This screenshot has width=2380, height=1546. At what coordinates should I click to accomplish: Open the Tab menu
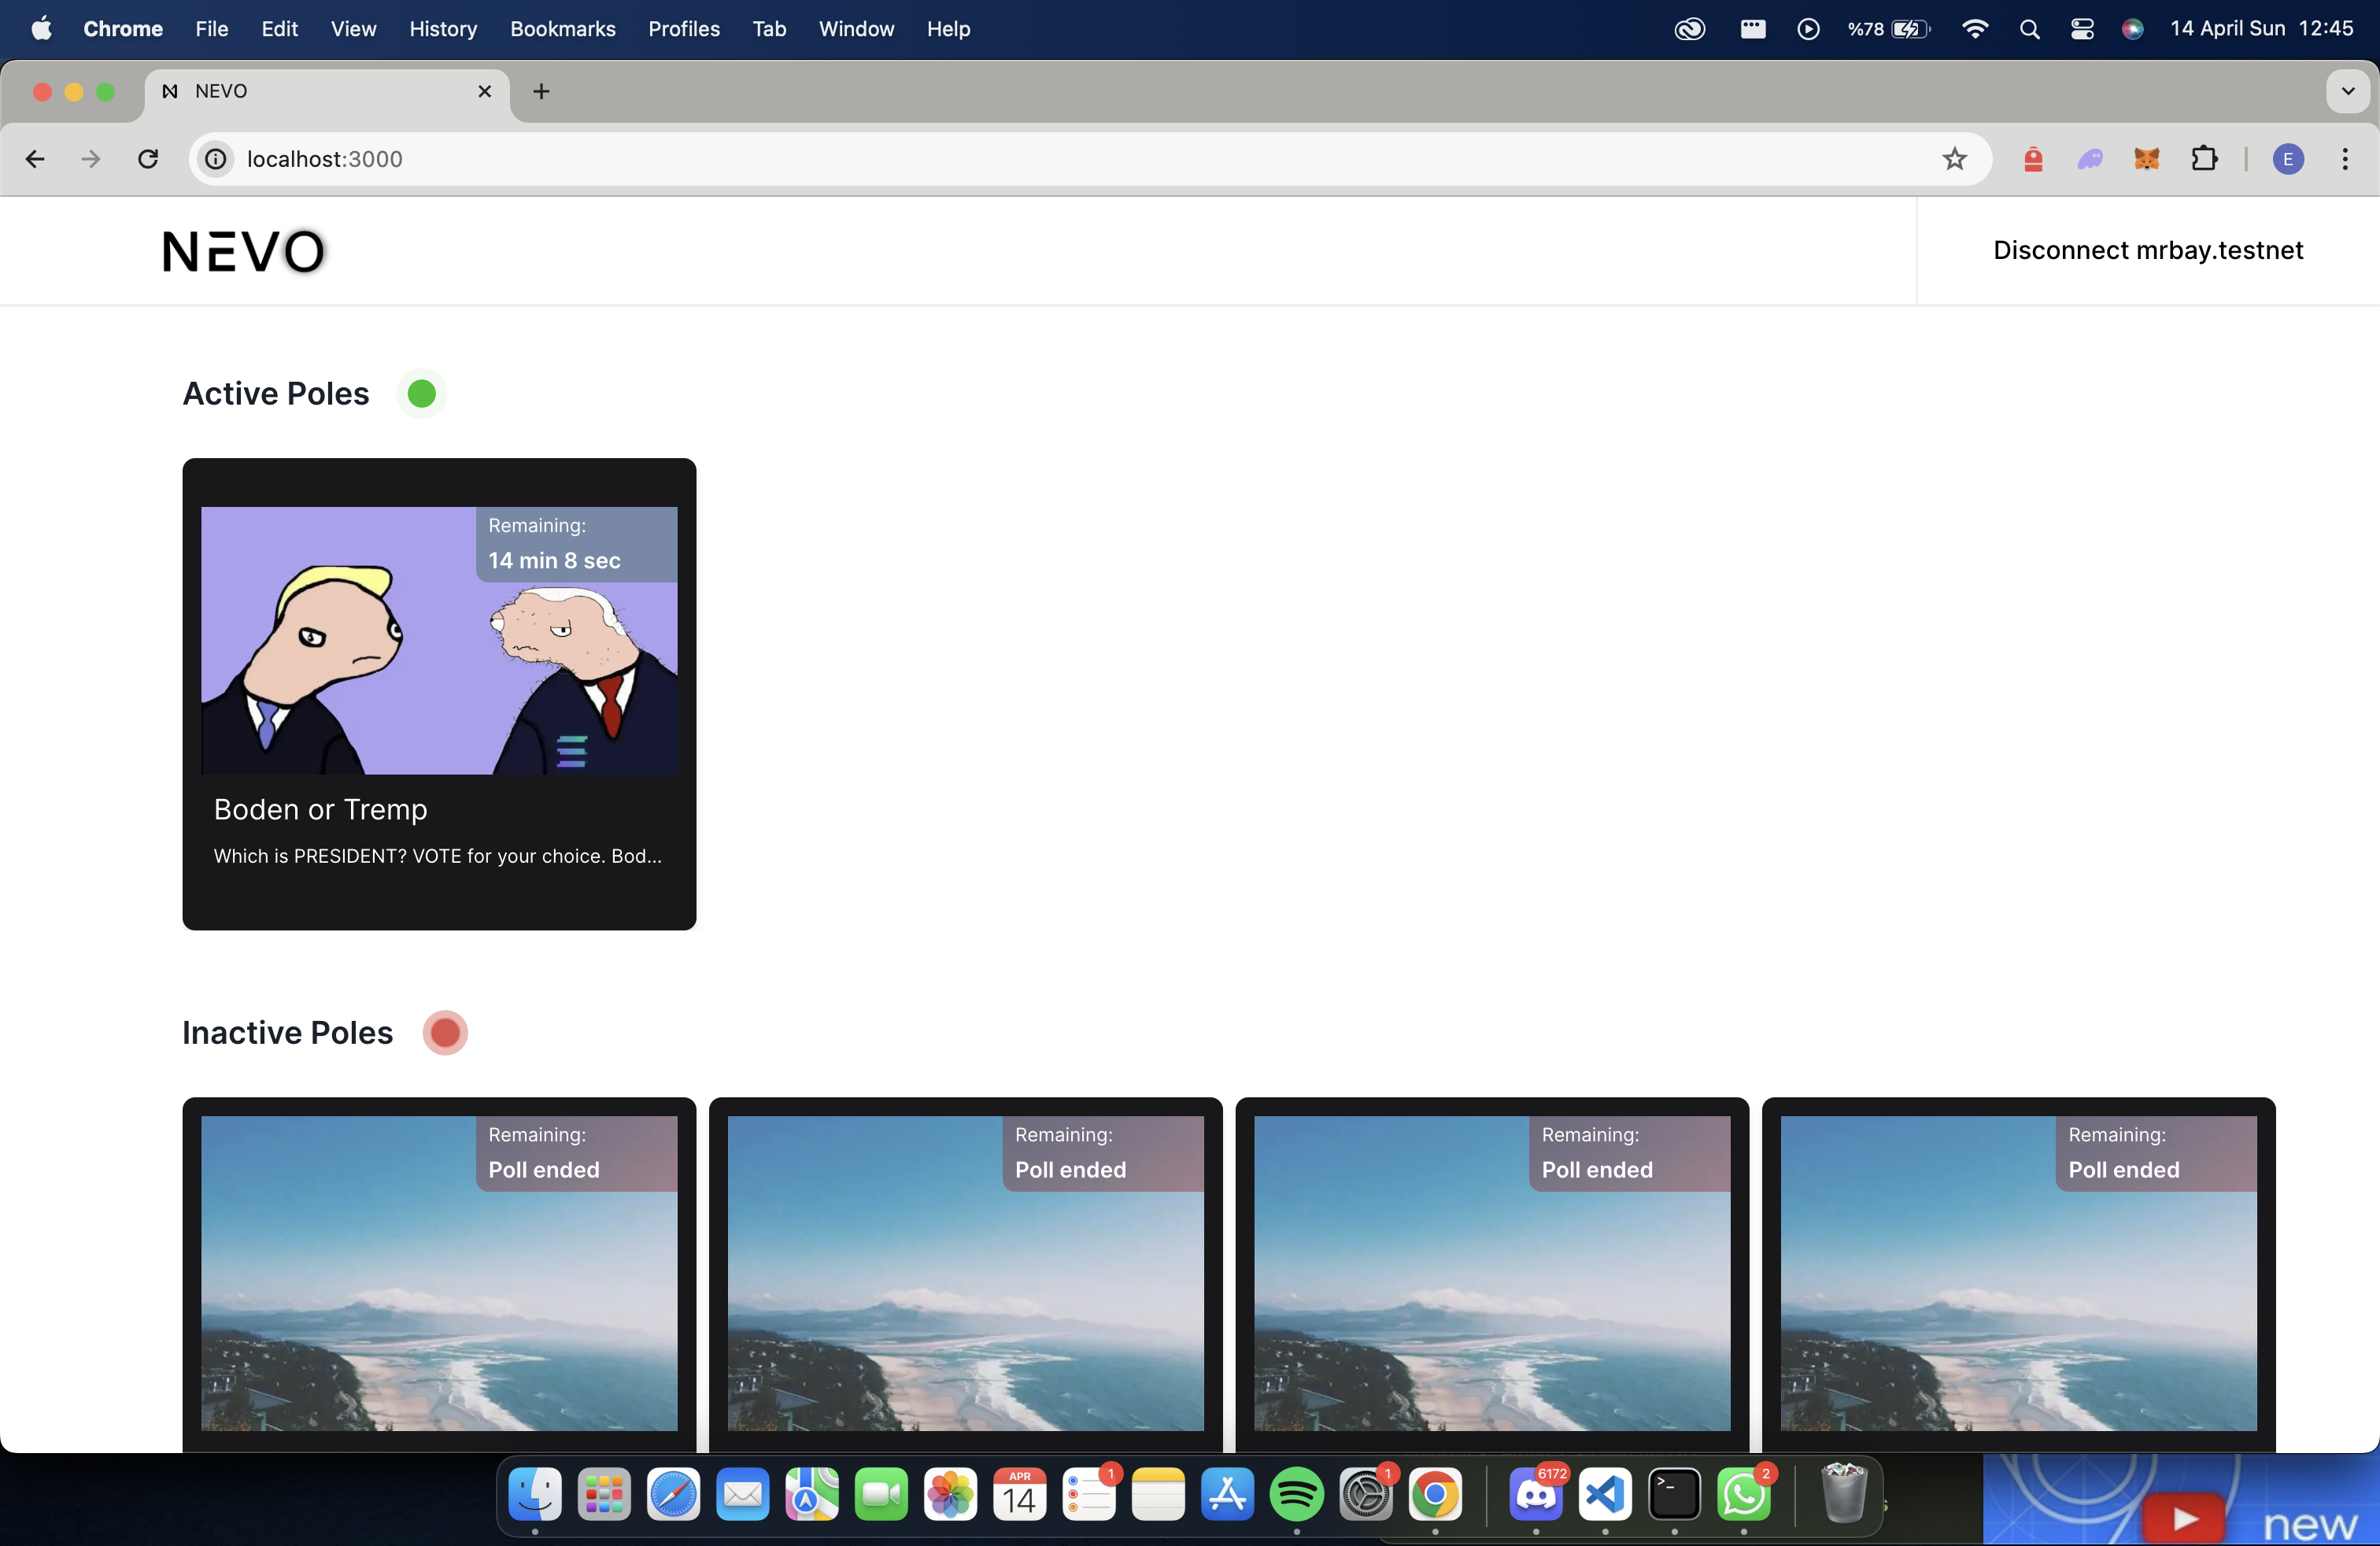point(769,29)
